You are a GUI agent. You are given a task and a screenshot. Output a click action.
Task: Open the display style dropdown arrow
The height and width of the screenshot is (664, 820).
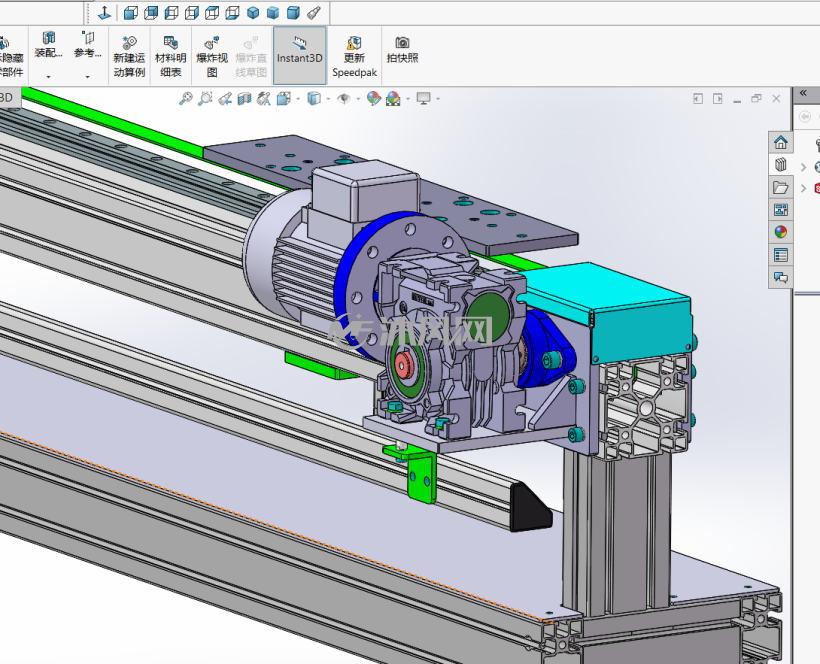(x=328, y=99)
